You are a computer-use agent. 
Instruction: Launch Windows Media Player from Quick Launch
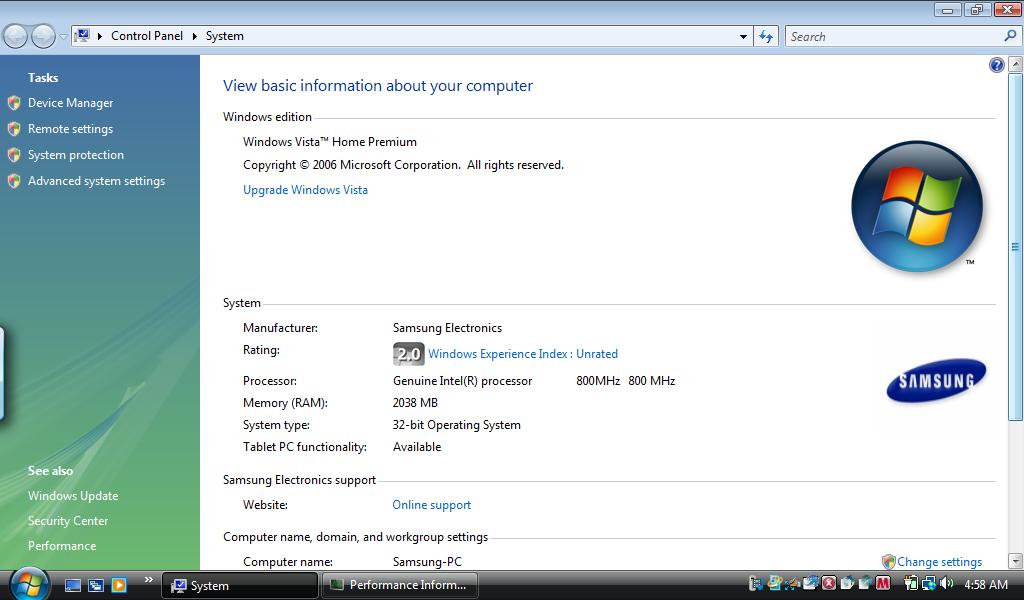119,585
